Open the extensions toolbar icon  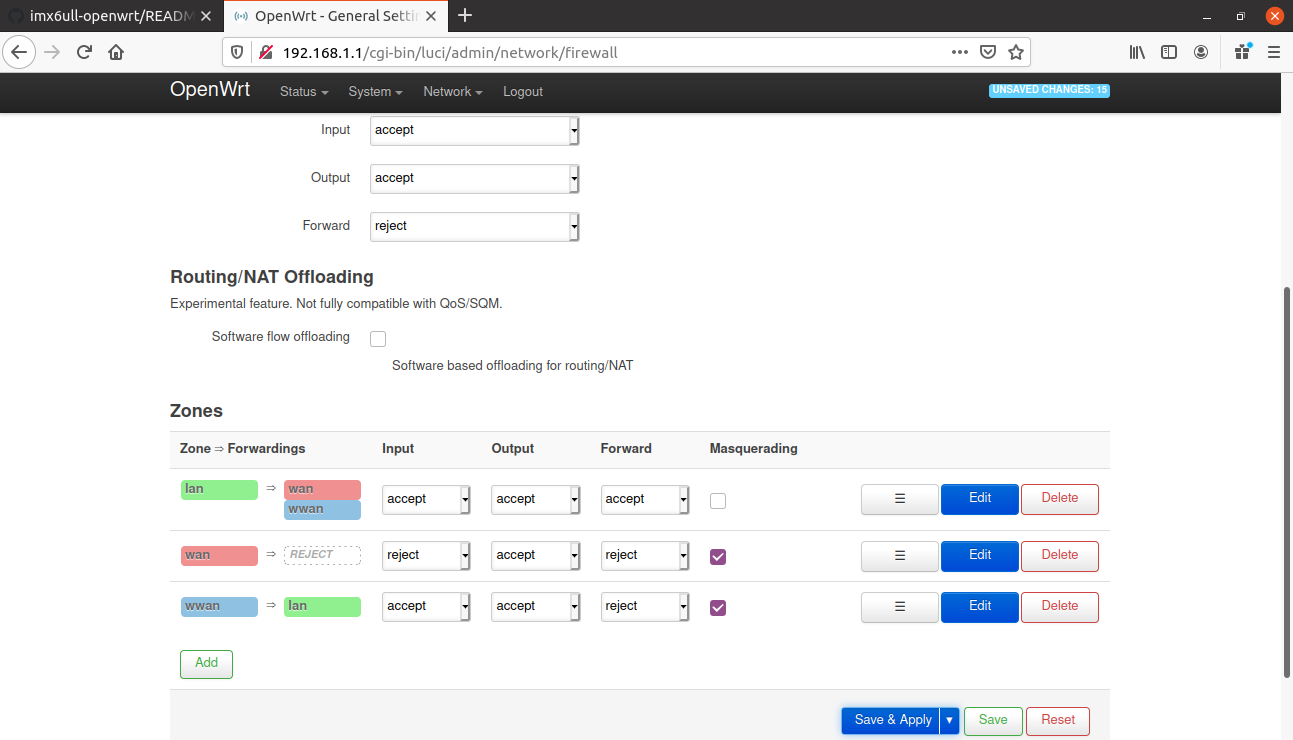point(1242,52)
